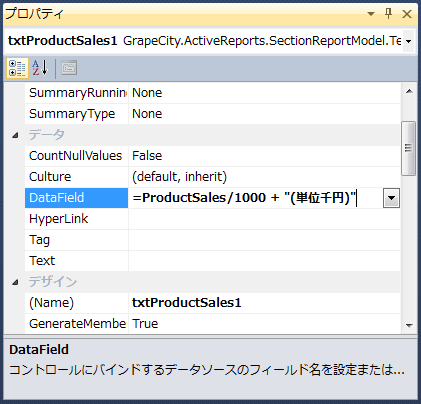The height and width of the screenshot is (404, 421).
Task: Open the window position dropdown arrow in title bar
Action: pos(371,14)
